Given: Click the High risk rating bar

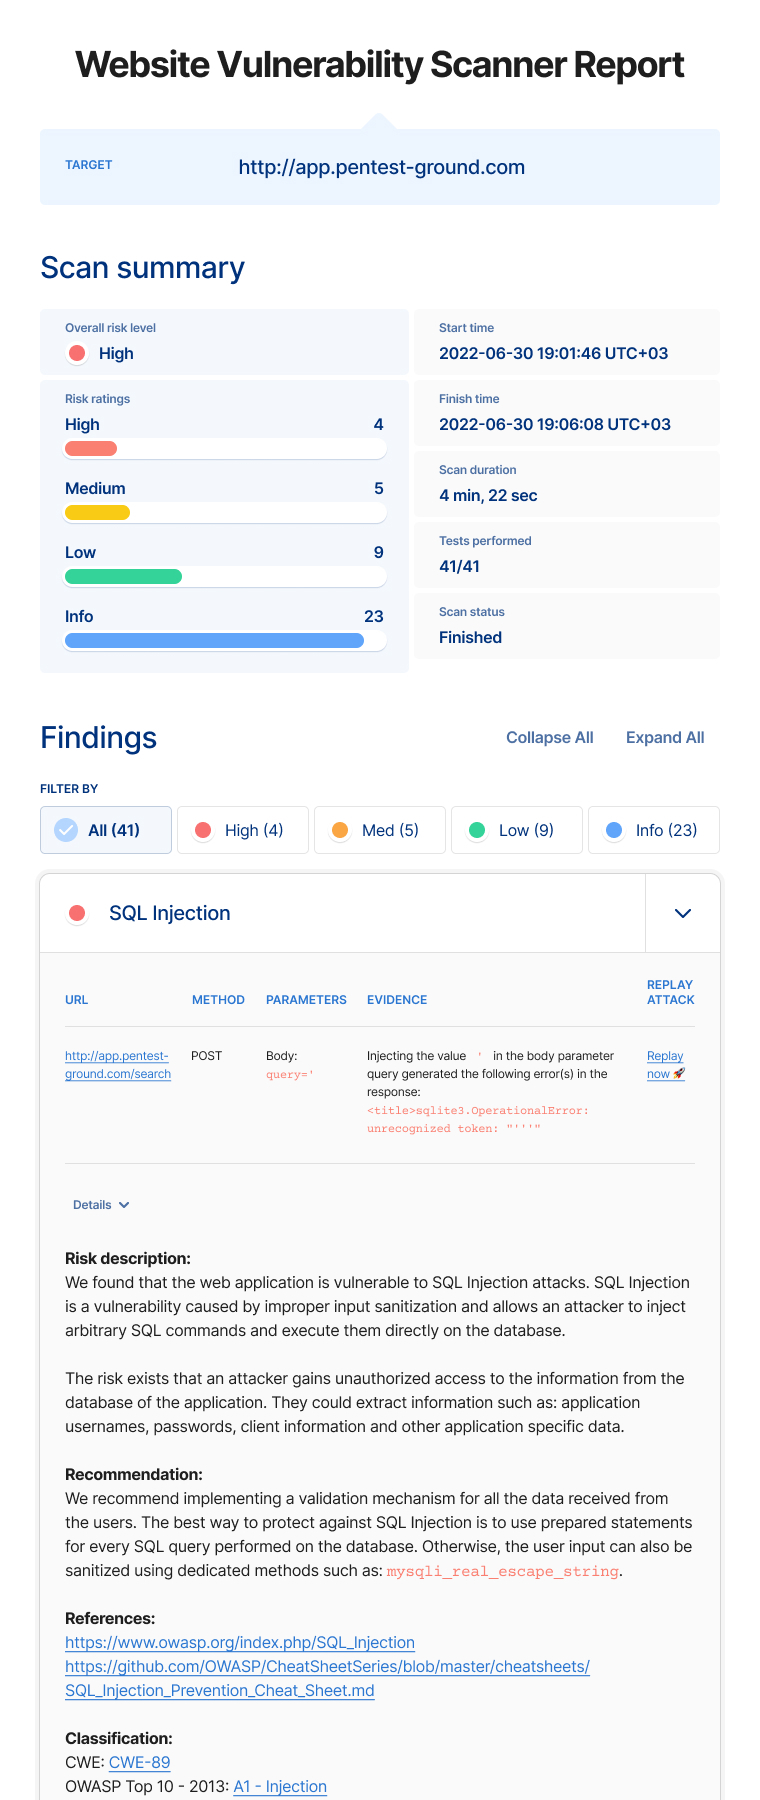Looking at the screenshot, I should (225, 449).
